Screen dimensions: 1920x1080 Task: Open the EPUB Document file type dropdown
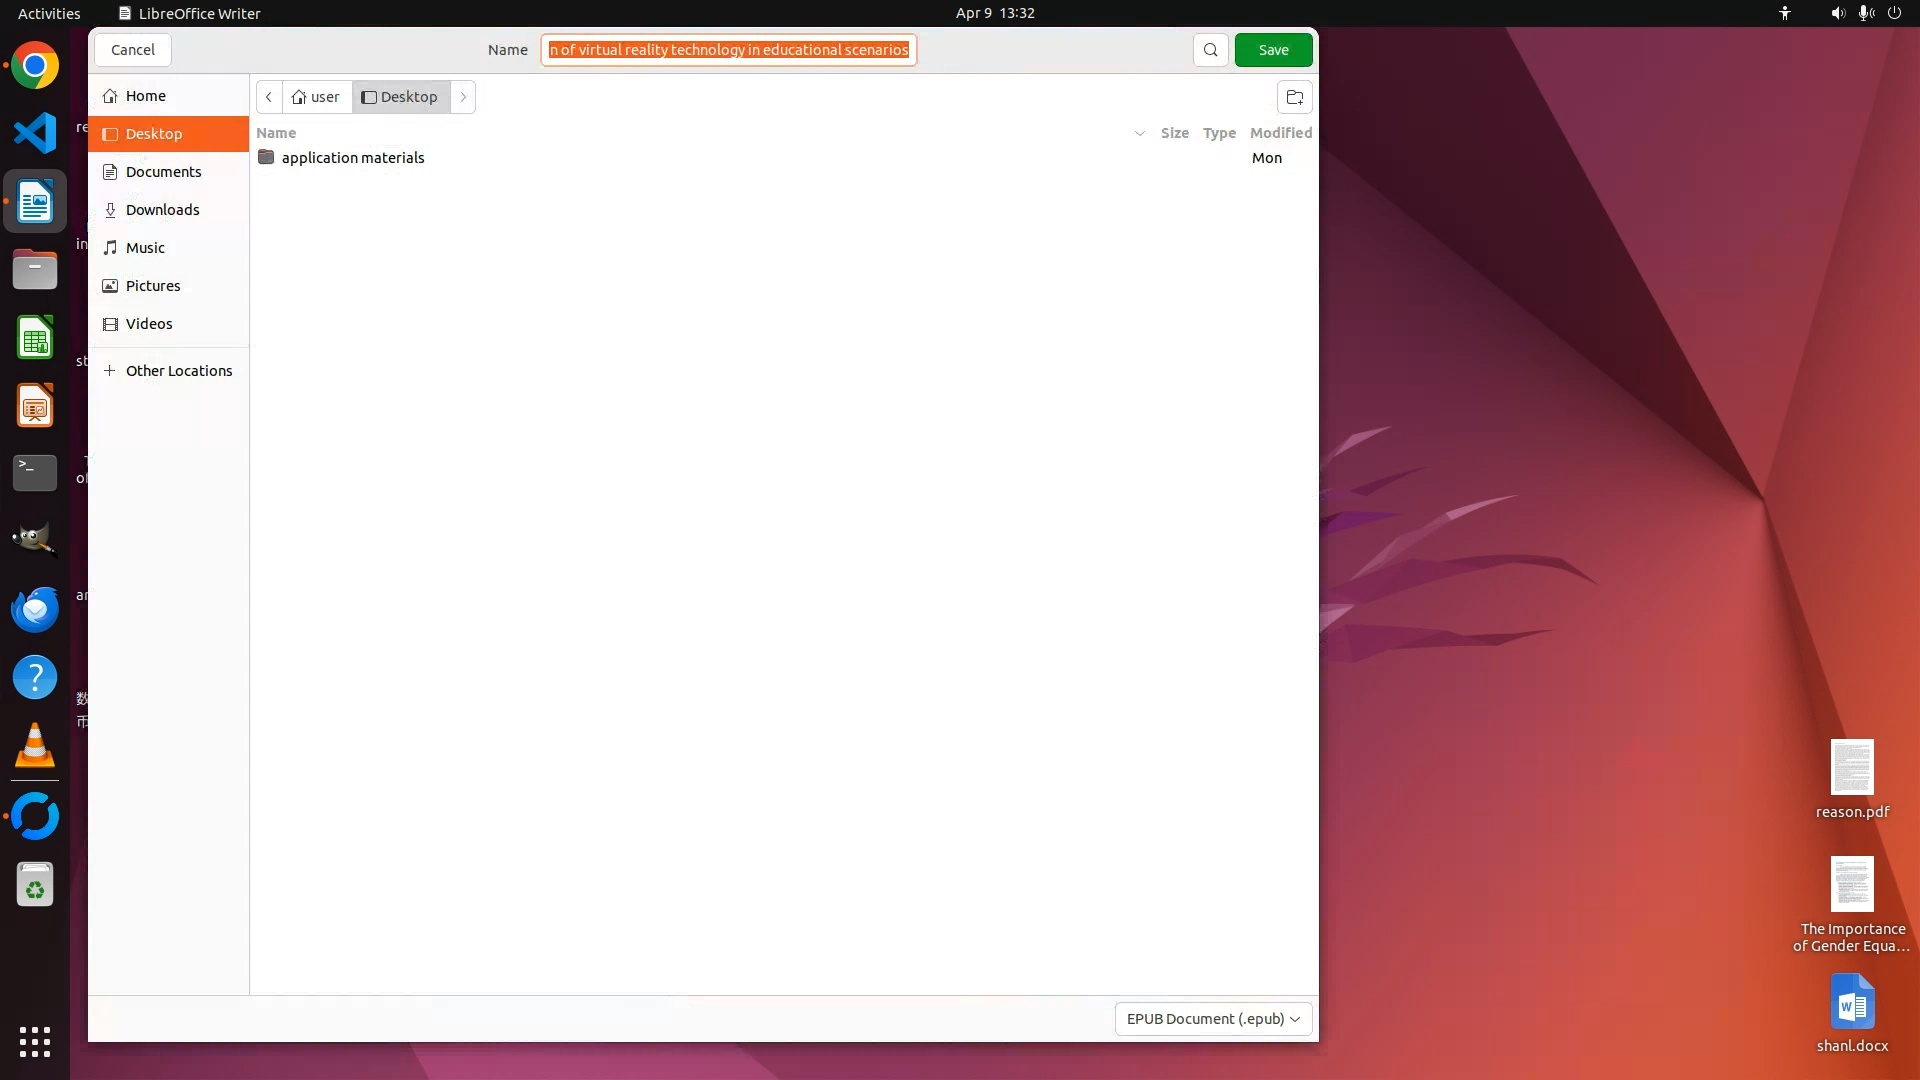(x=1213, y=1019)
